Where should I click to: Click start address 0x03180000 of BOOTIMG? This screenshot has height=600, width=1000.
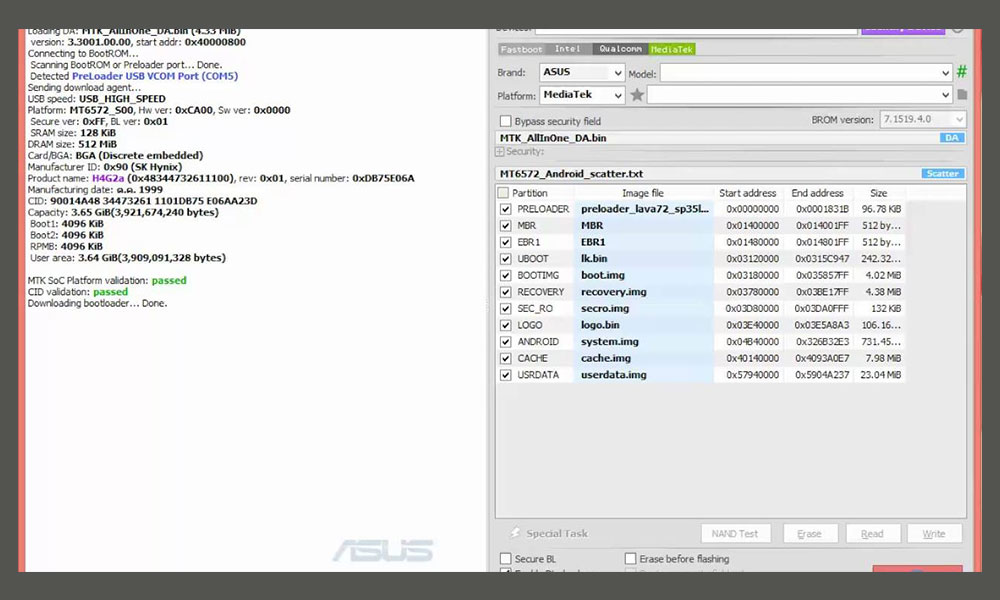[753, 275]
